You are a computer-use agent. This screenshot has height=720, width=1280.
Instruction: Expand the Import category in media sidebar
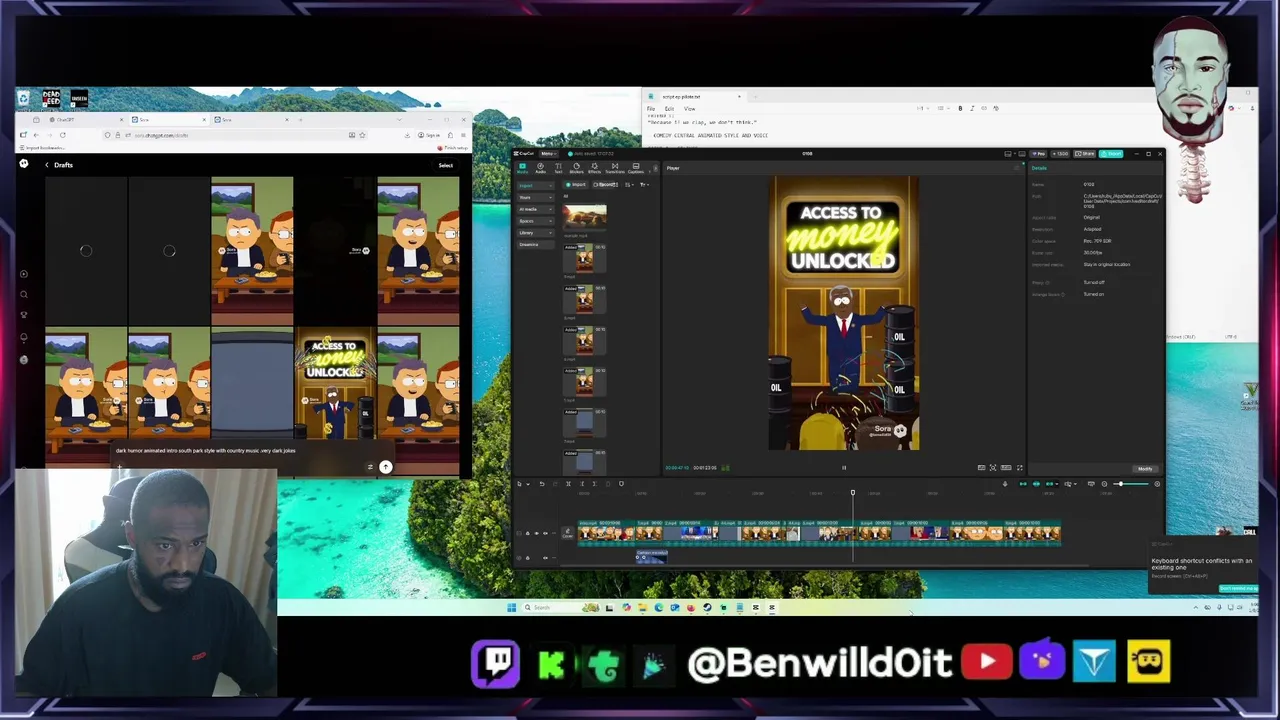tap(535, 186)
